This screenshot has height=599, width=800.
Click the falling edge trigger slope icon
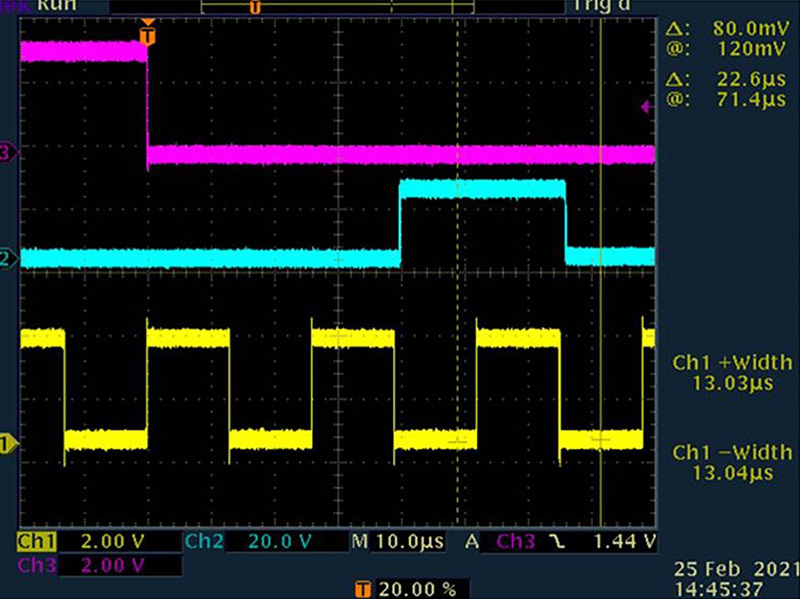point(555,542)
